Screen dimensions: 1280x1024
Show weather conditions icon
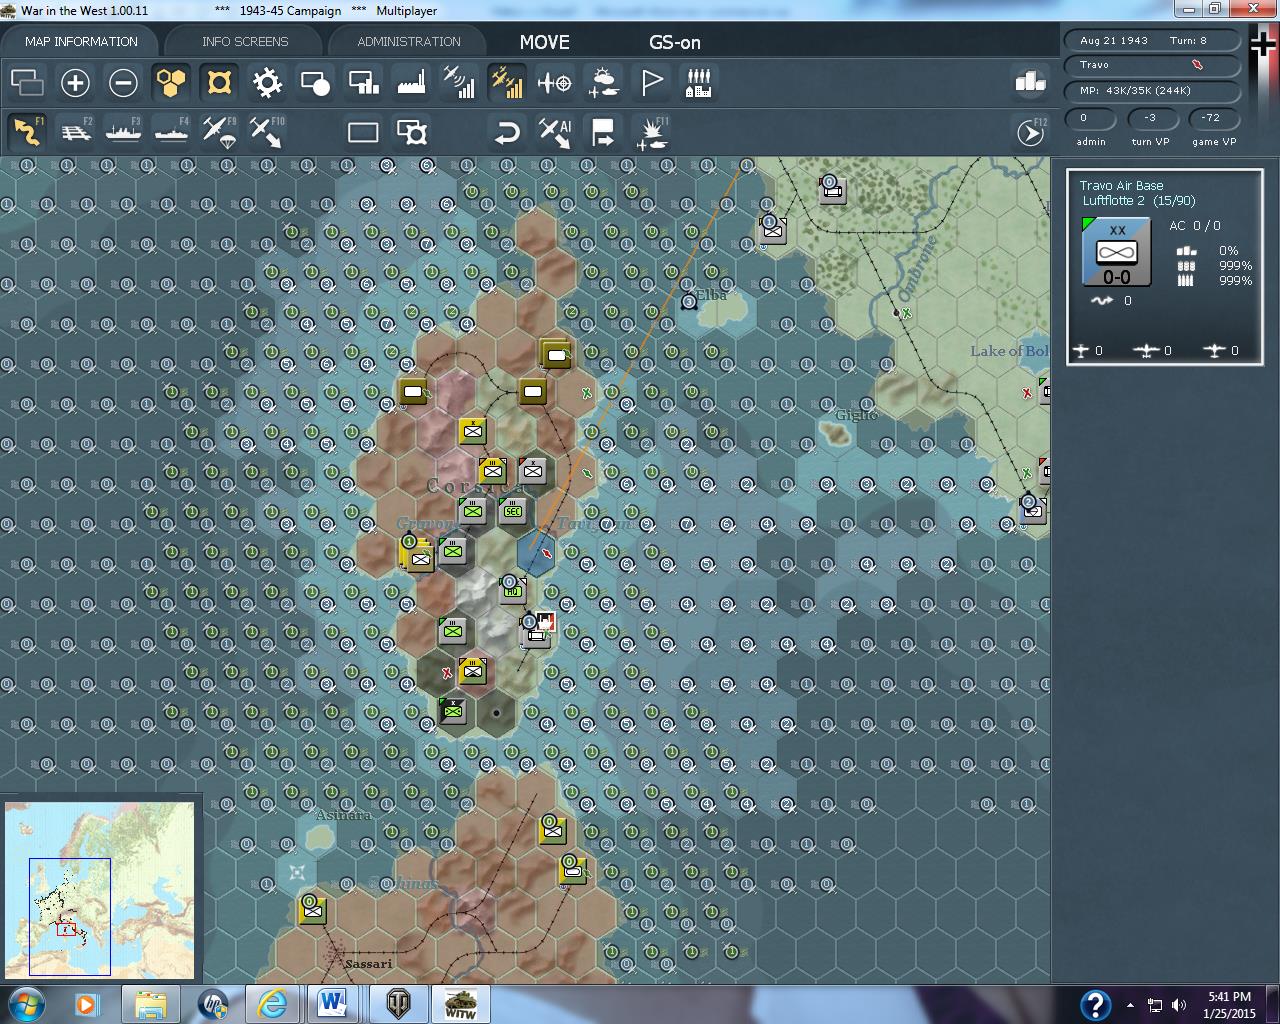[x=603, y=83]
